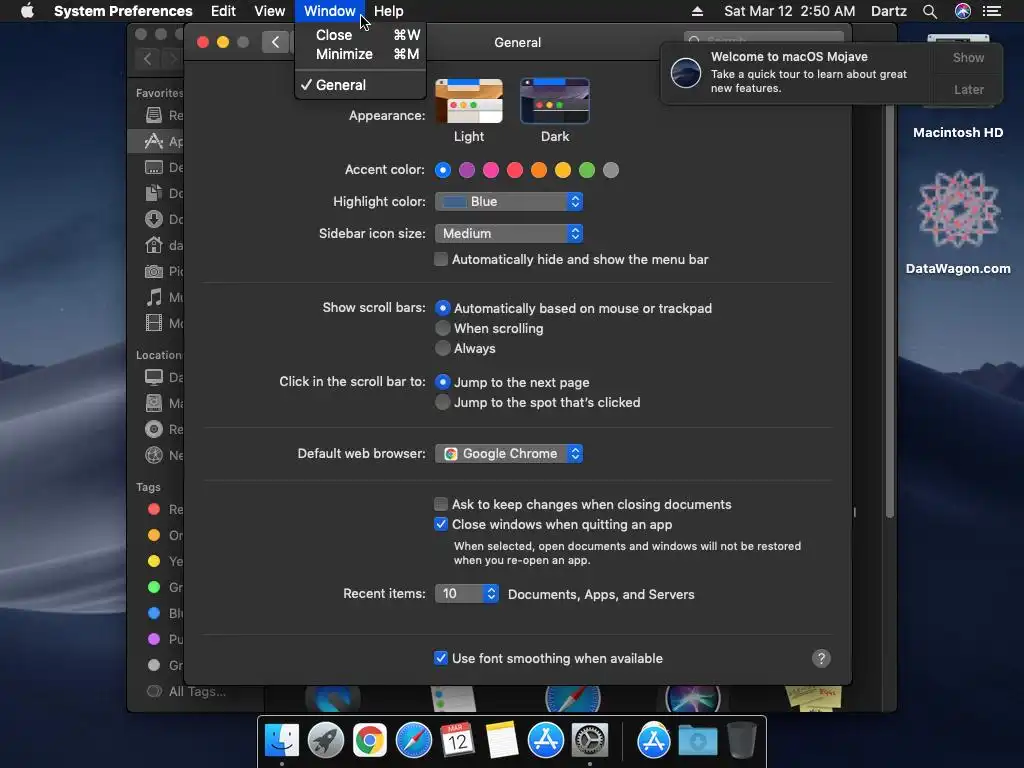Select red accent color
This screenshot has width=1024, height=768.
[x=515, y=170]
